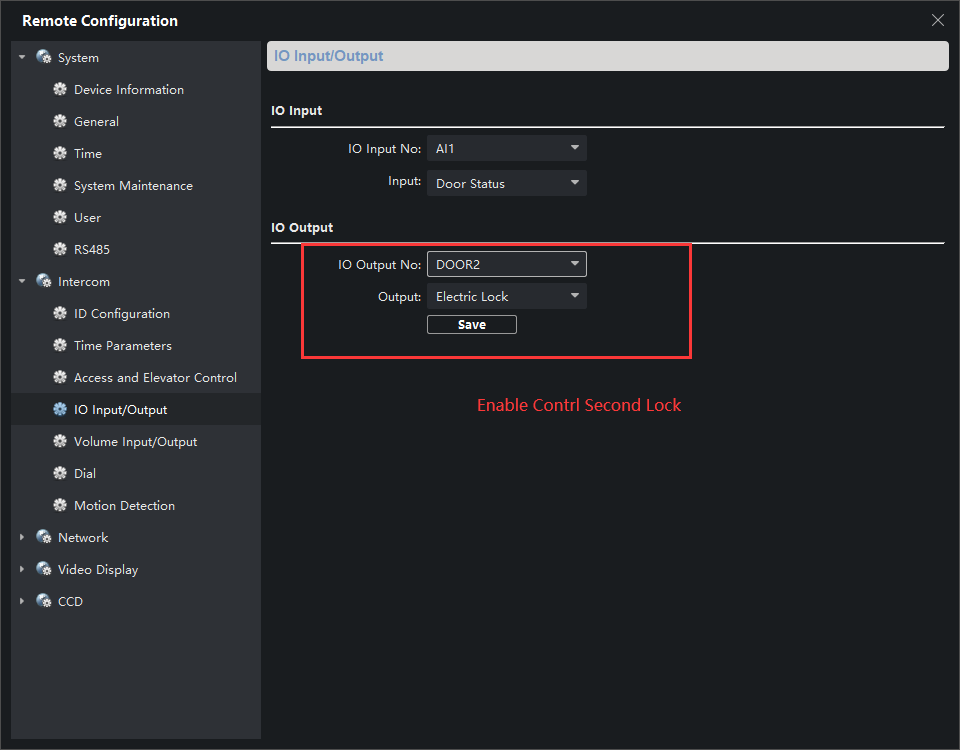The image size is (960, 750).
Task: Open Device Information settings page
Action: [x=129, y=89]
